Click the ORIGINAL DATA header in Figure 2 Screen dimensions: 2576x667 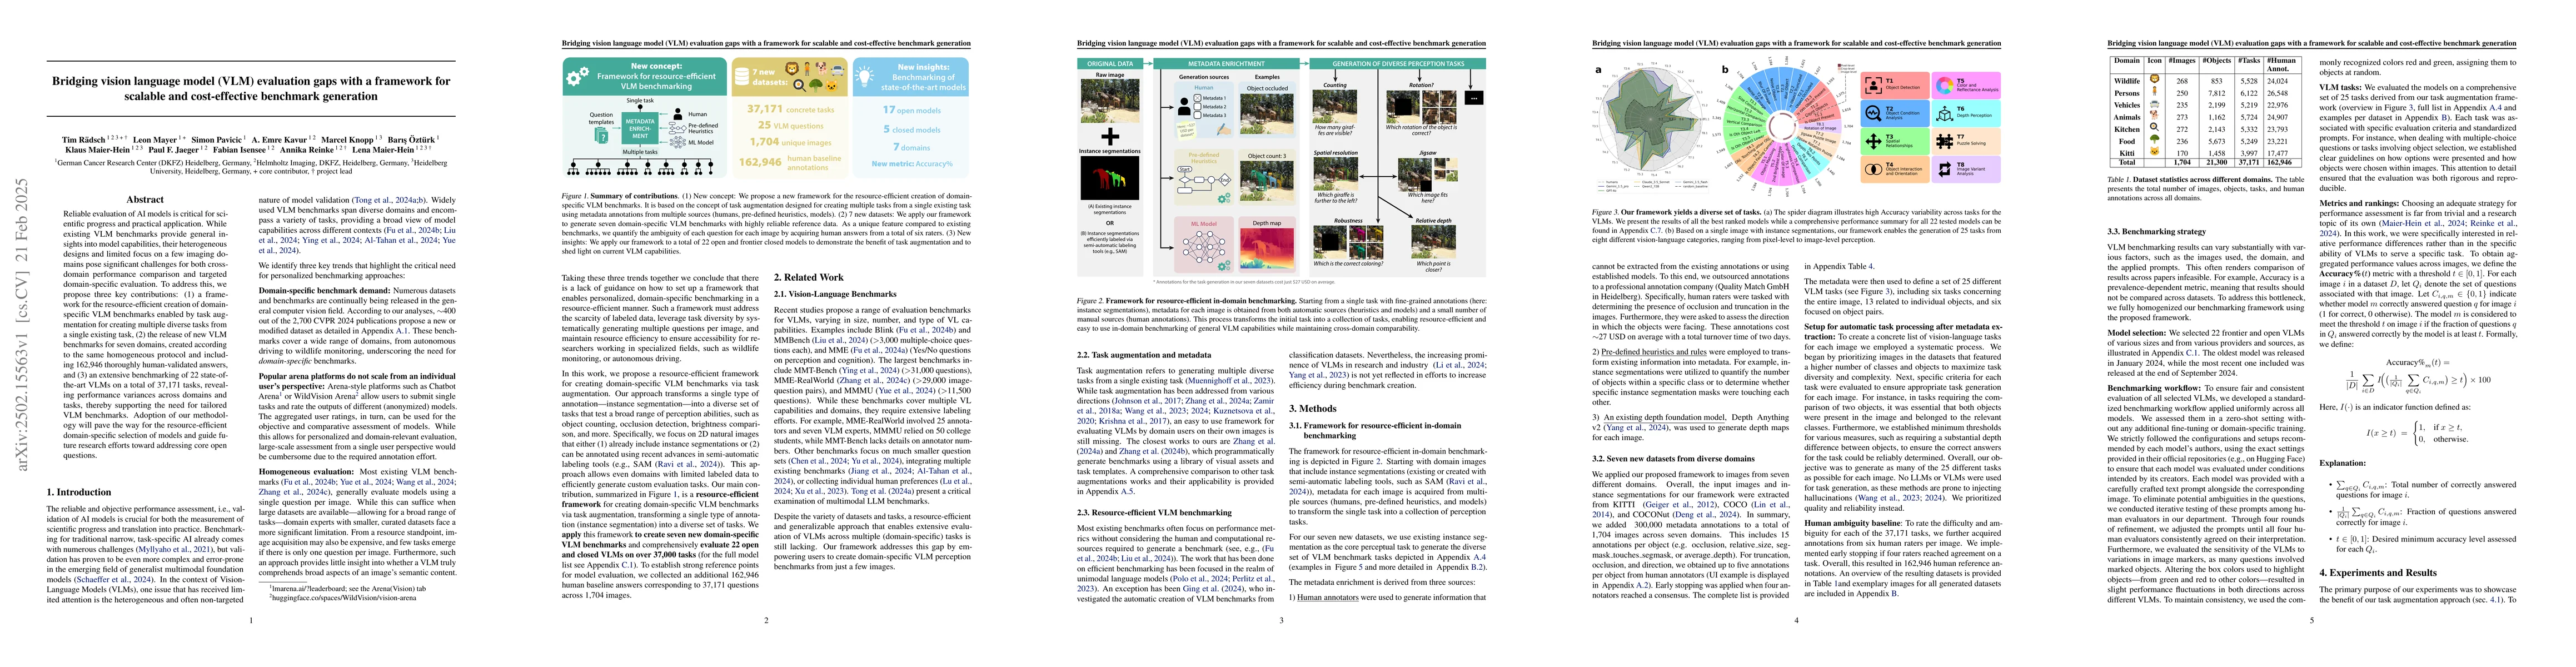tap(1110, 63)
